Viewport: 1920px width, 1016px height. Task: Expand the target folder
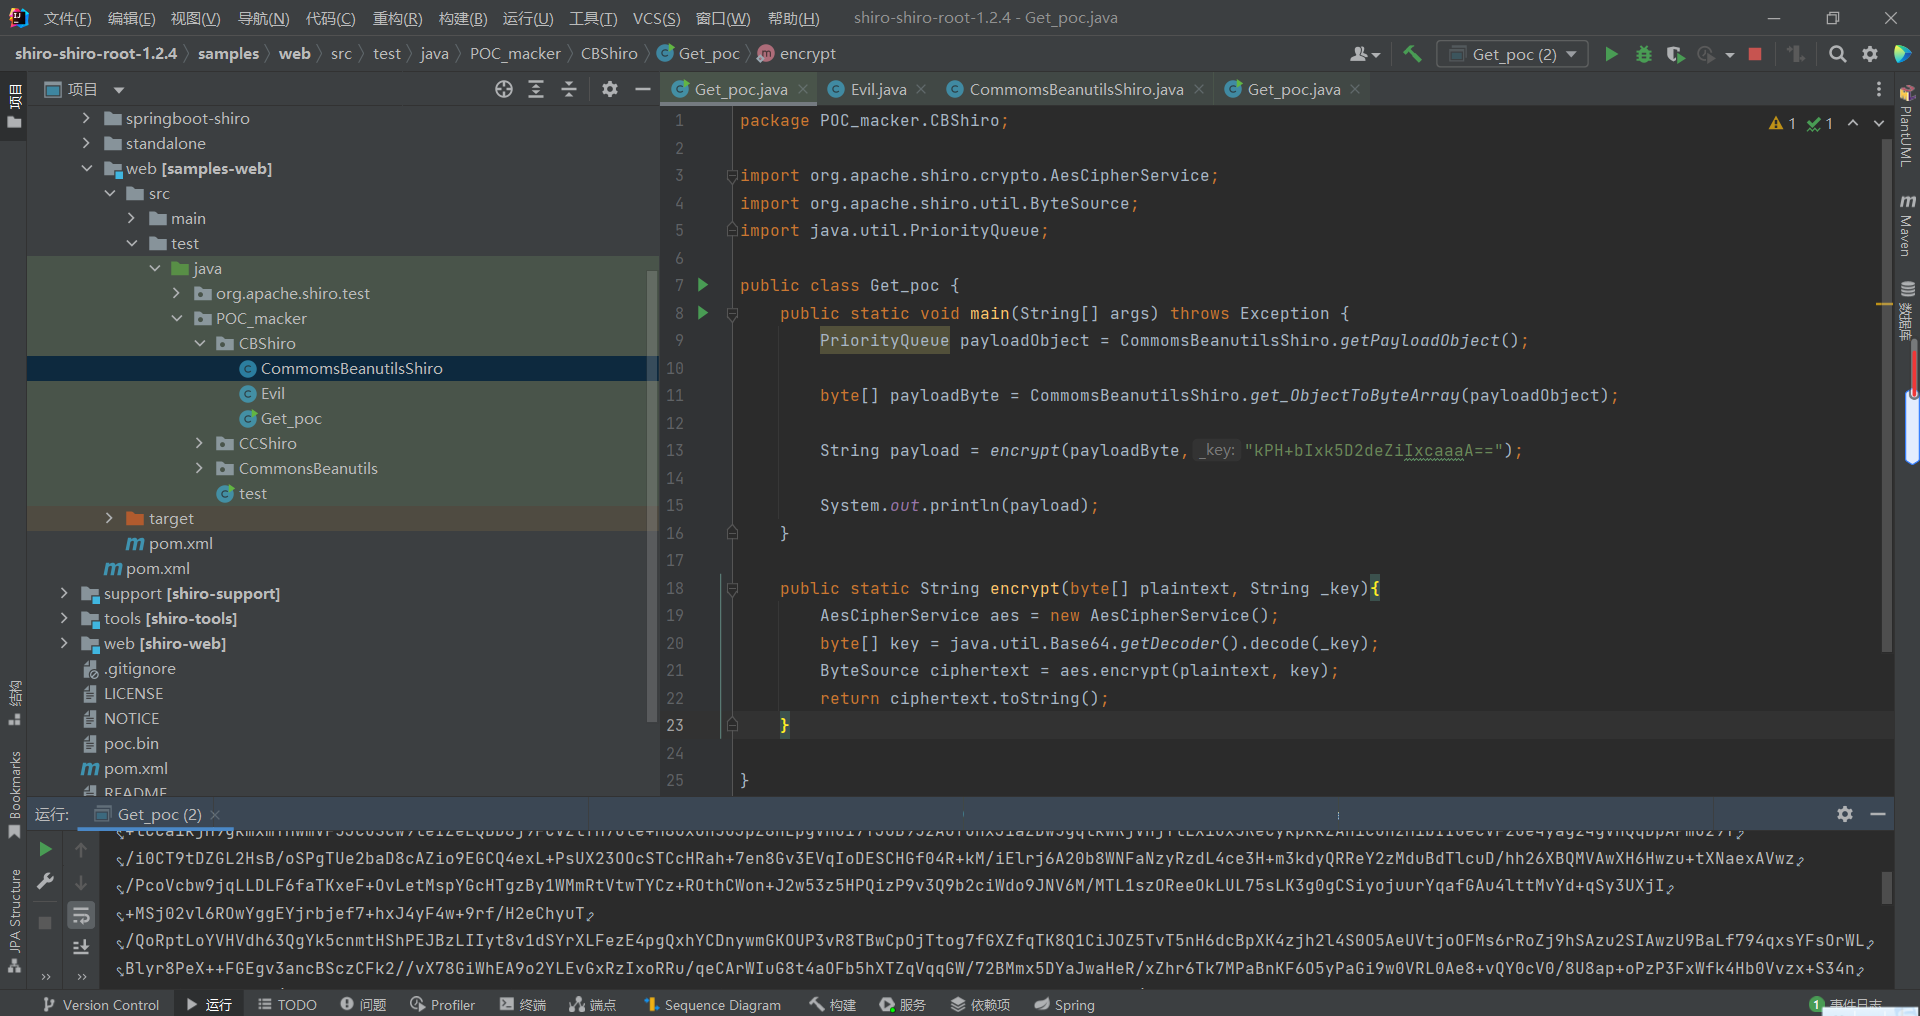(109, 518)
